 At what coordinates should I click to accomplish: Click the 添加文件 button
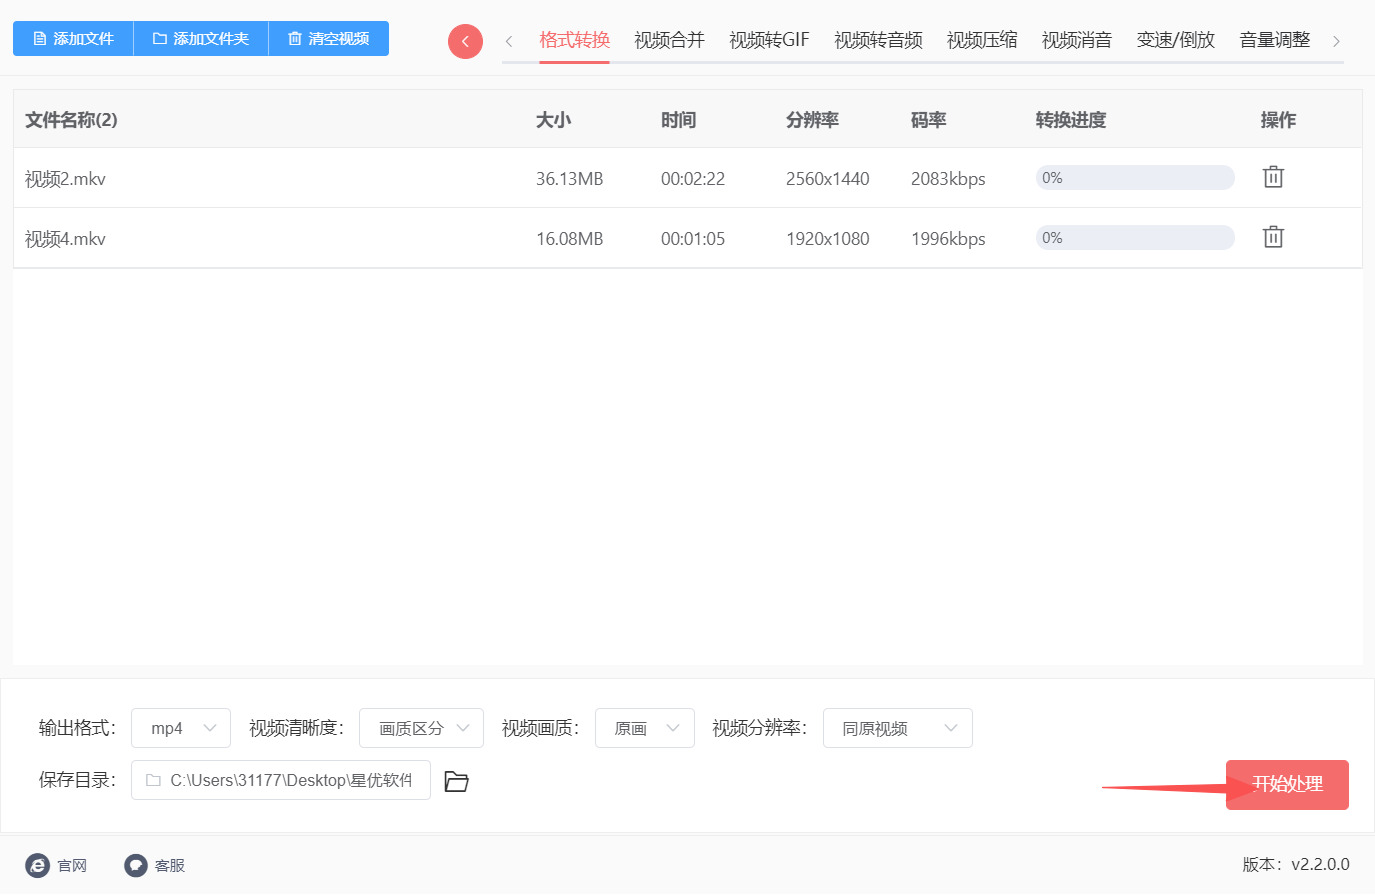pos(73,38)
